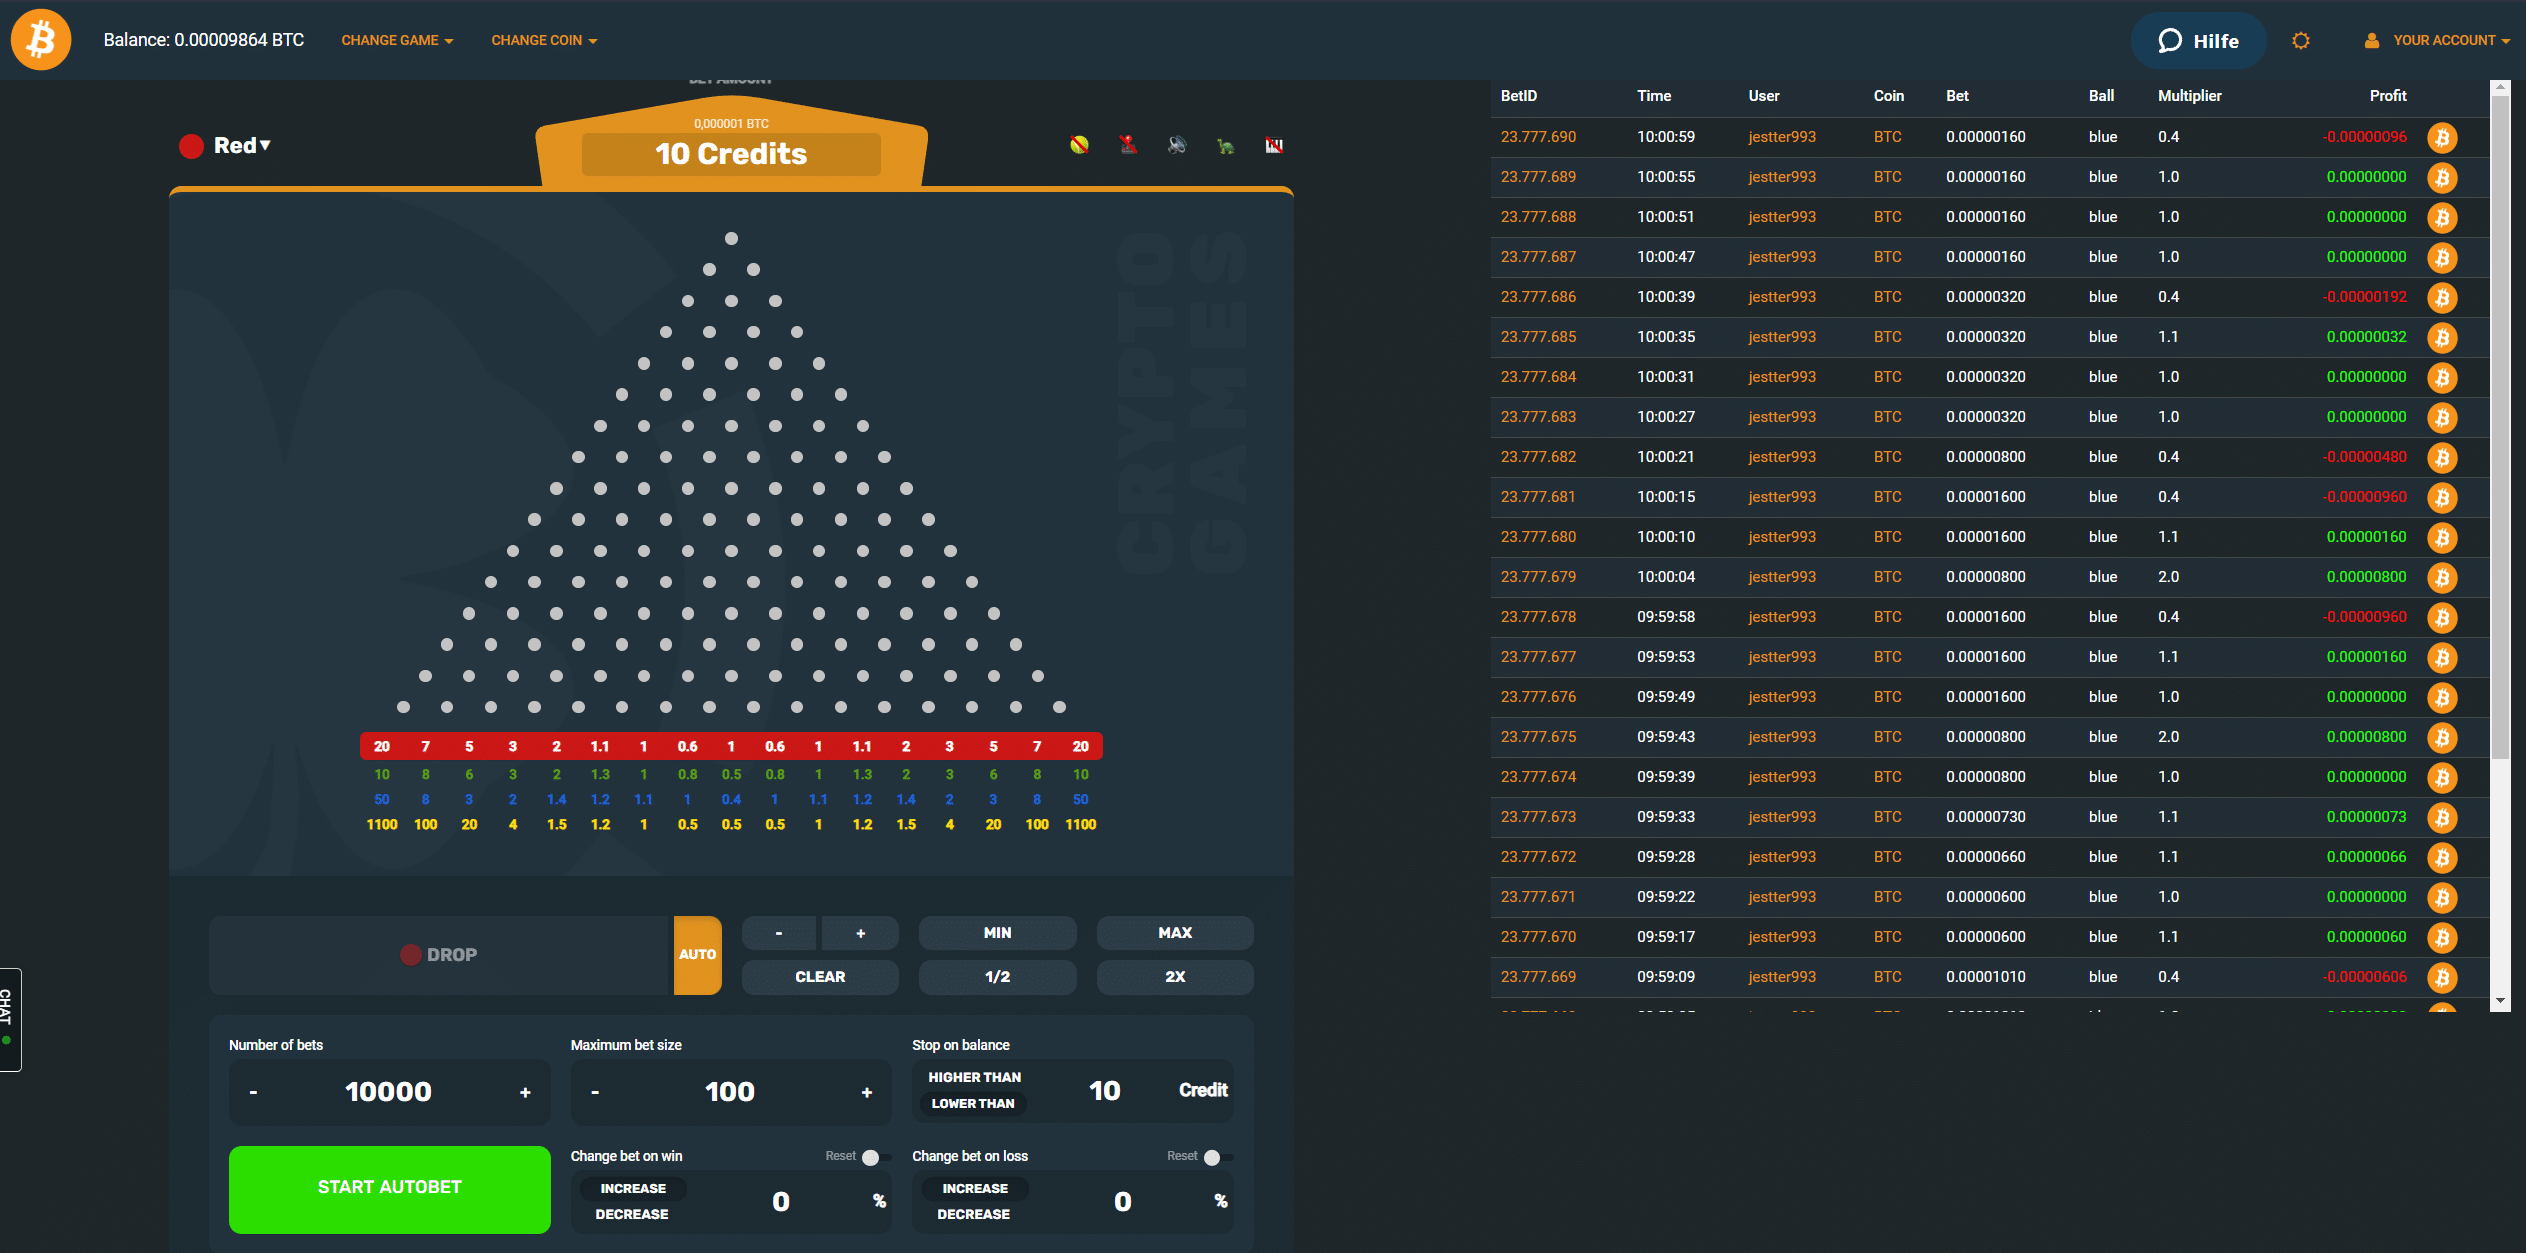
Task: Click the green START AUTOBET button
Action: (389, 1189)
